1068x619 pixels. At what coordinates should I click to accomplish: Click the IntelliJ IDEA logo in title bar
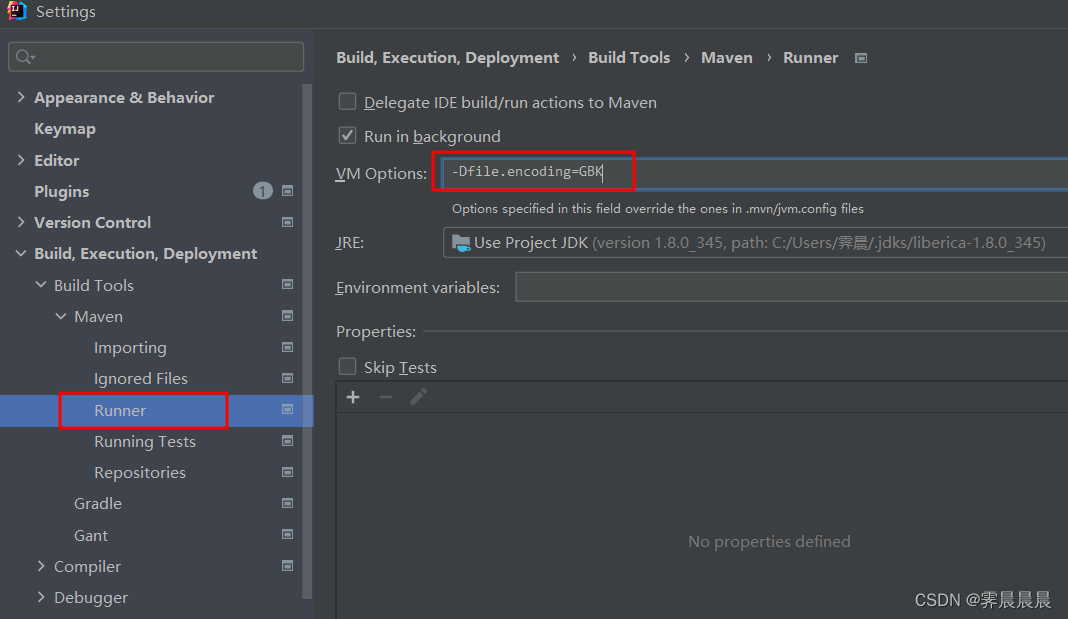click(16, 11)
